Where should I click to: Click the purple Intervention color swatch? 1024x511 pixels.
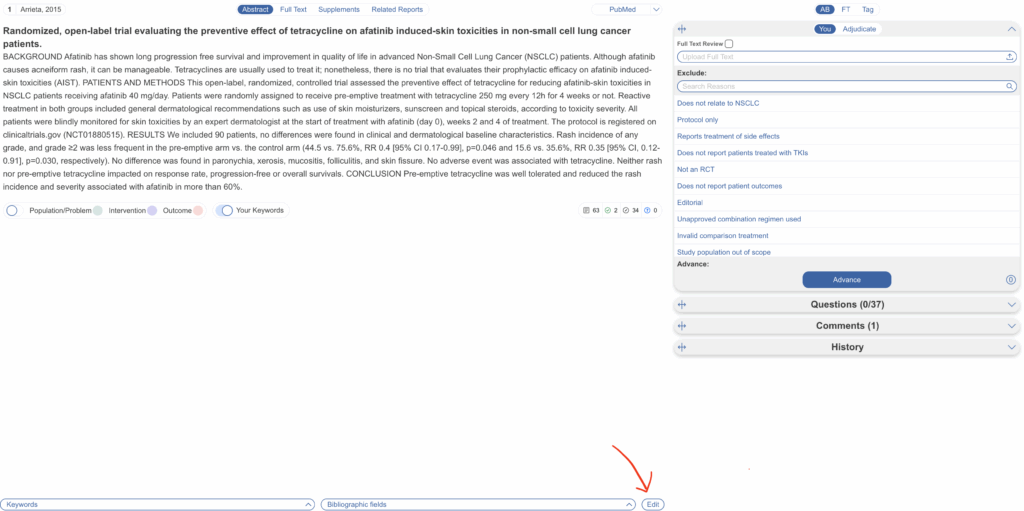pyautogui.click(x=152, y=211)
